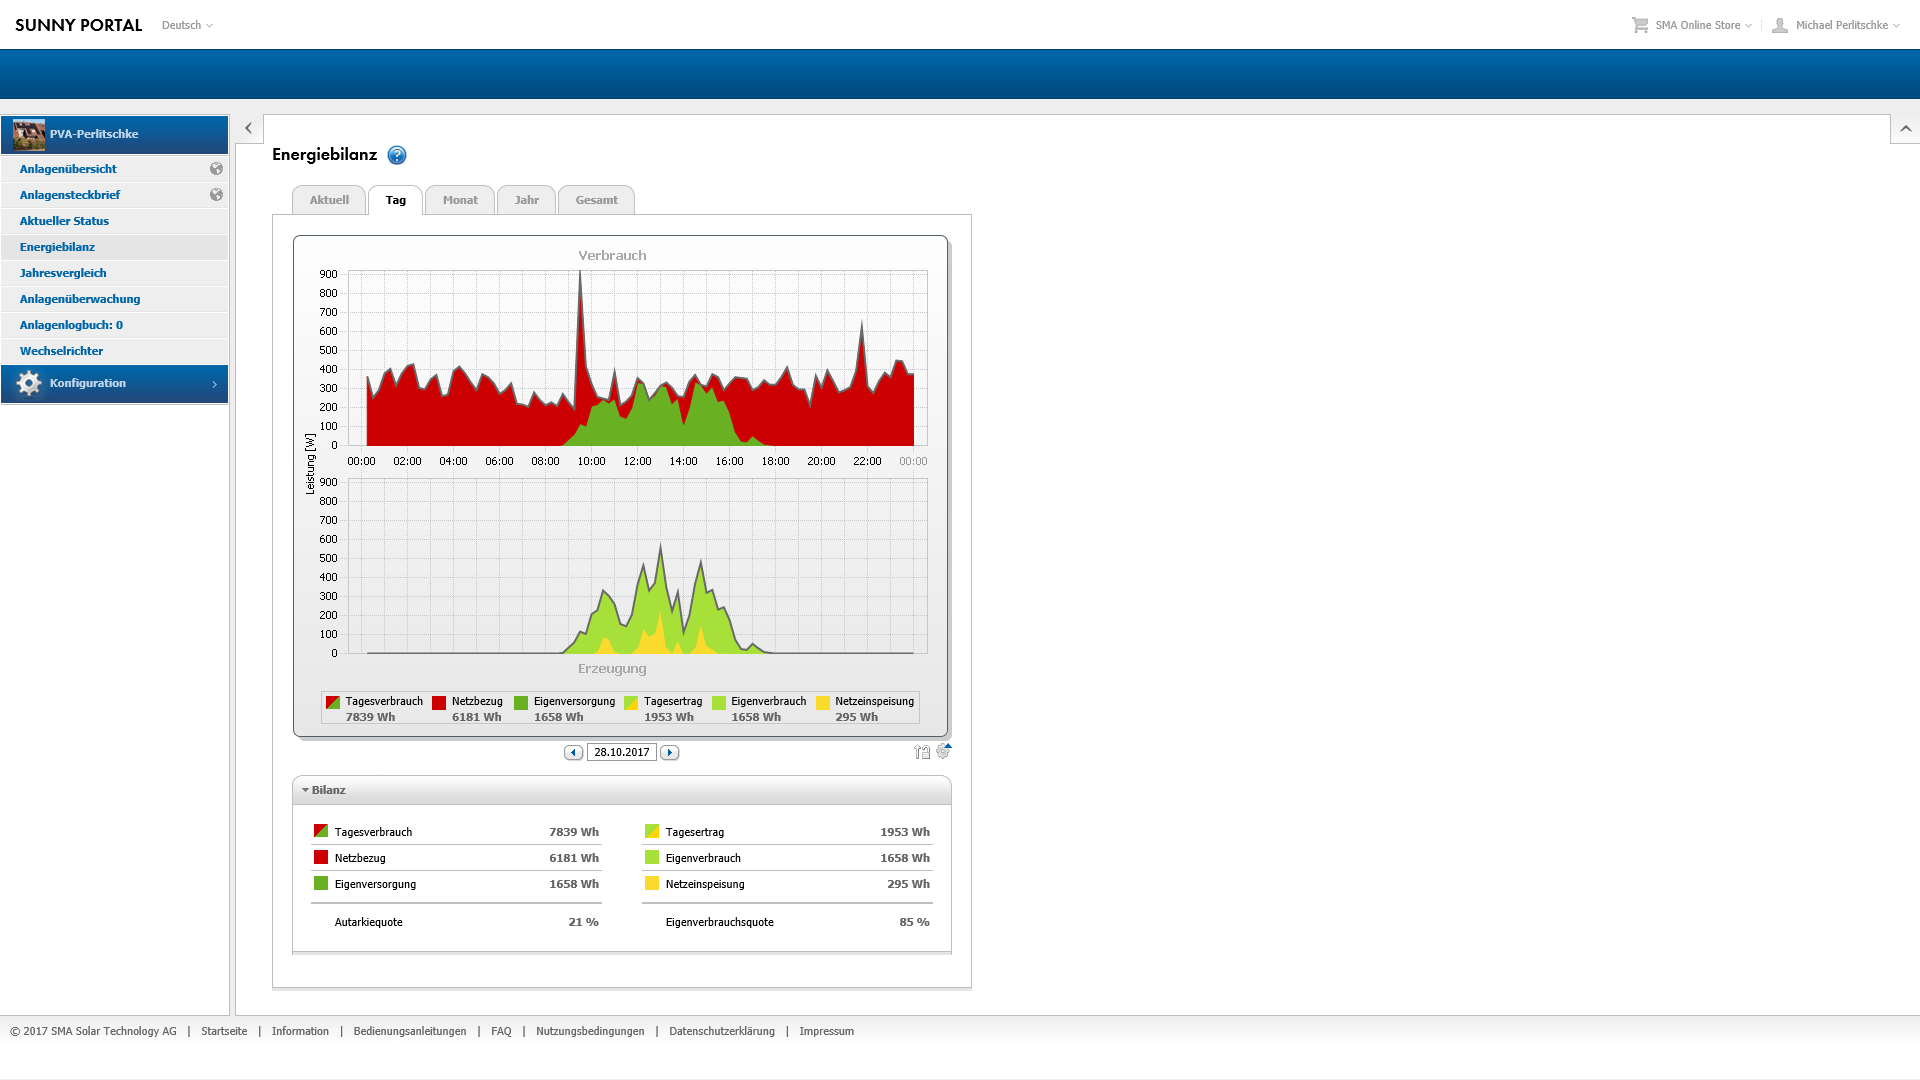
Task: Open the Jahresvergleich page link
Action: pos(63,273)
